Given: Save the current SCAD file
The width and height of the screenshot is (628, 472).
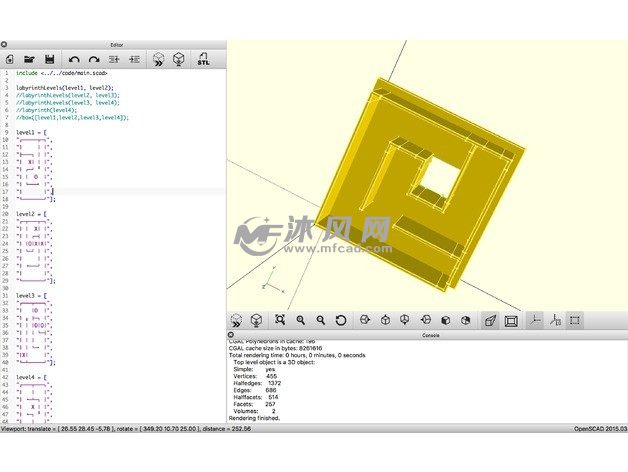Looking at the screenshot, I should click(49, 59).
